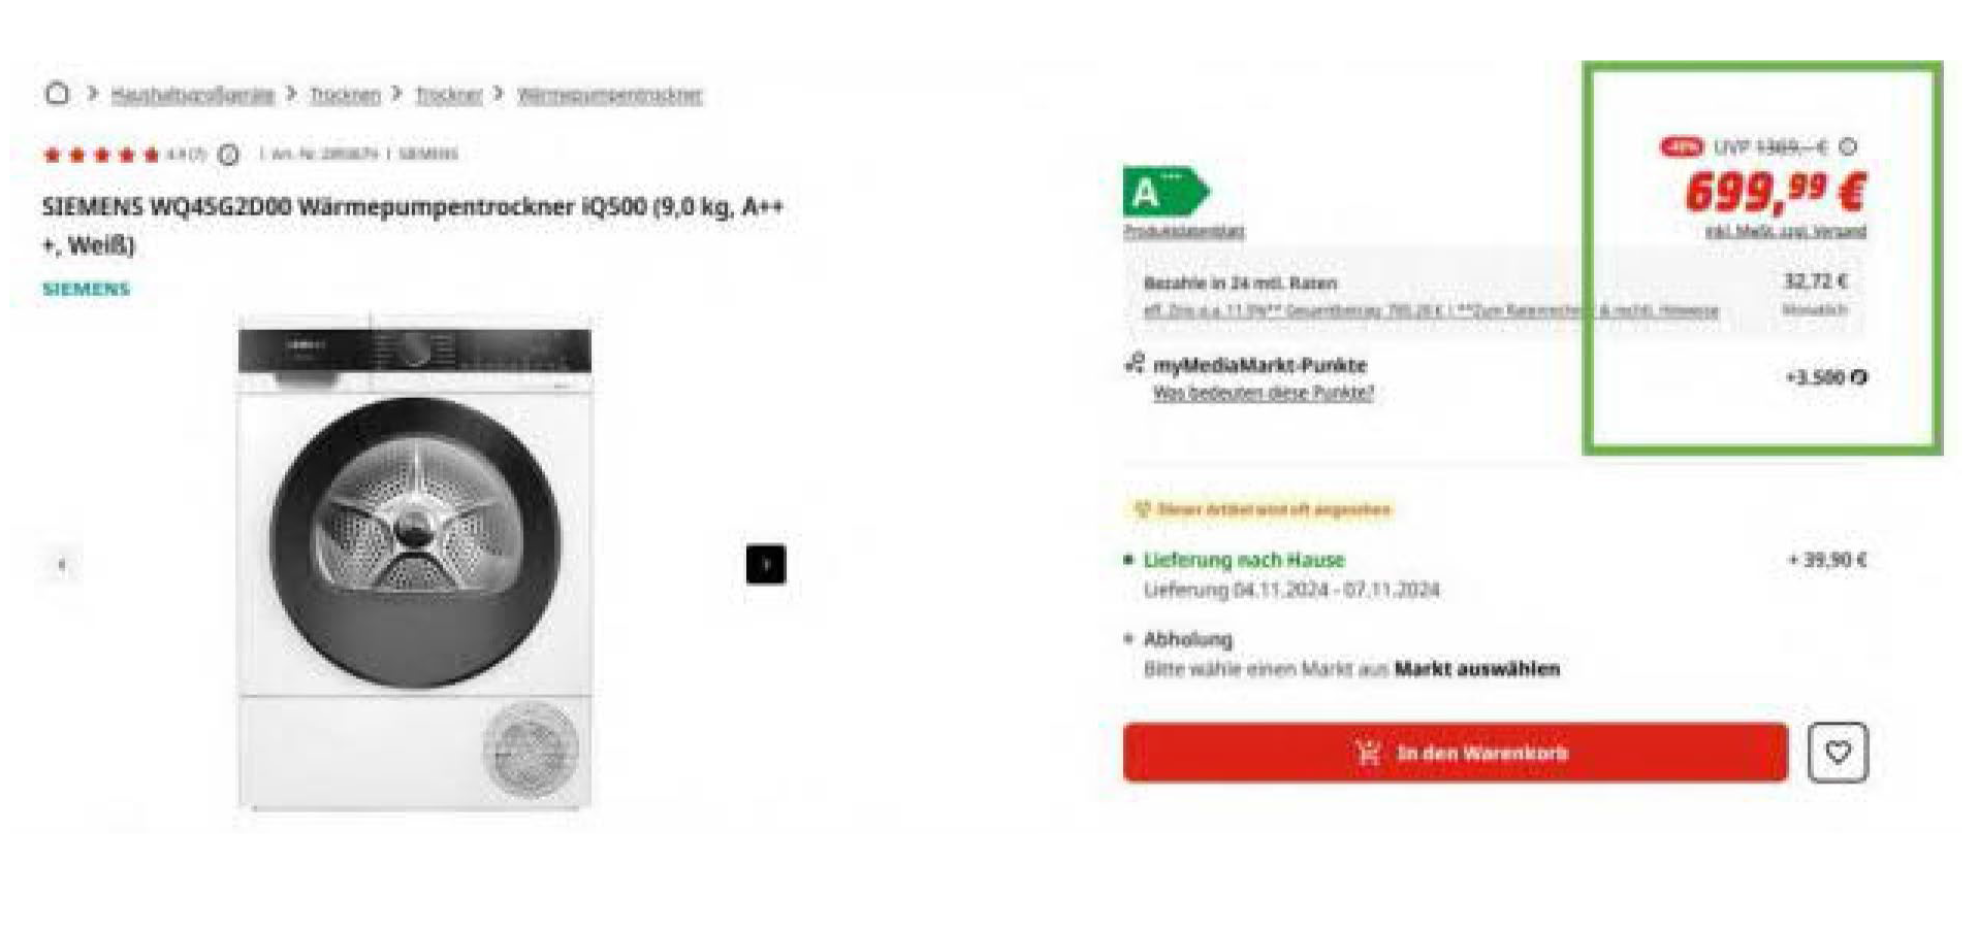Open the Produktdatenblatt link
This screenshot has width=1978, height=941.
1184,231
